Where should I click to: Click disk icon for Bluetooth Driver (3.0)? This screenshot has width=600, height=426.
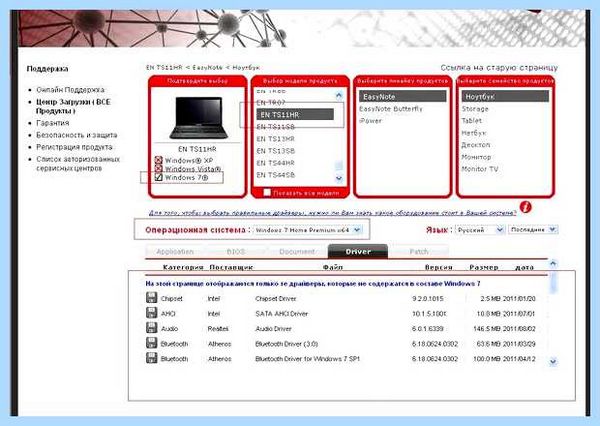pos(152,343)
